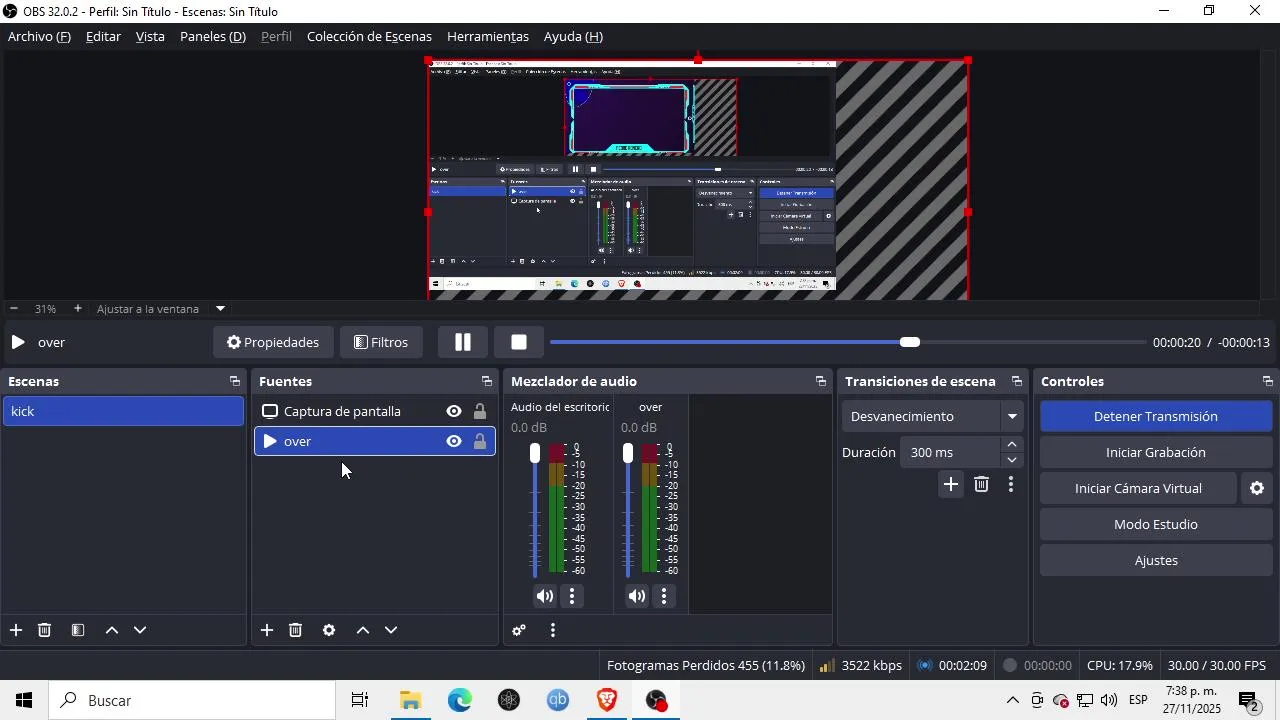This screenshot has height=720, width=1280.
Task: Open Ajustes settings button
Action: point(1156,560)
